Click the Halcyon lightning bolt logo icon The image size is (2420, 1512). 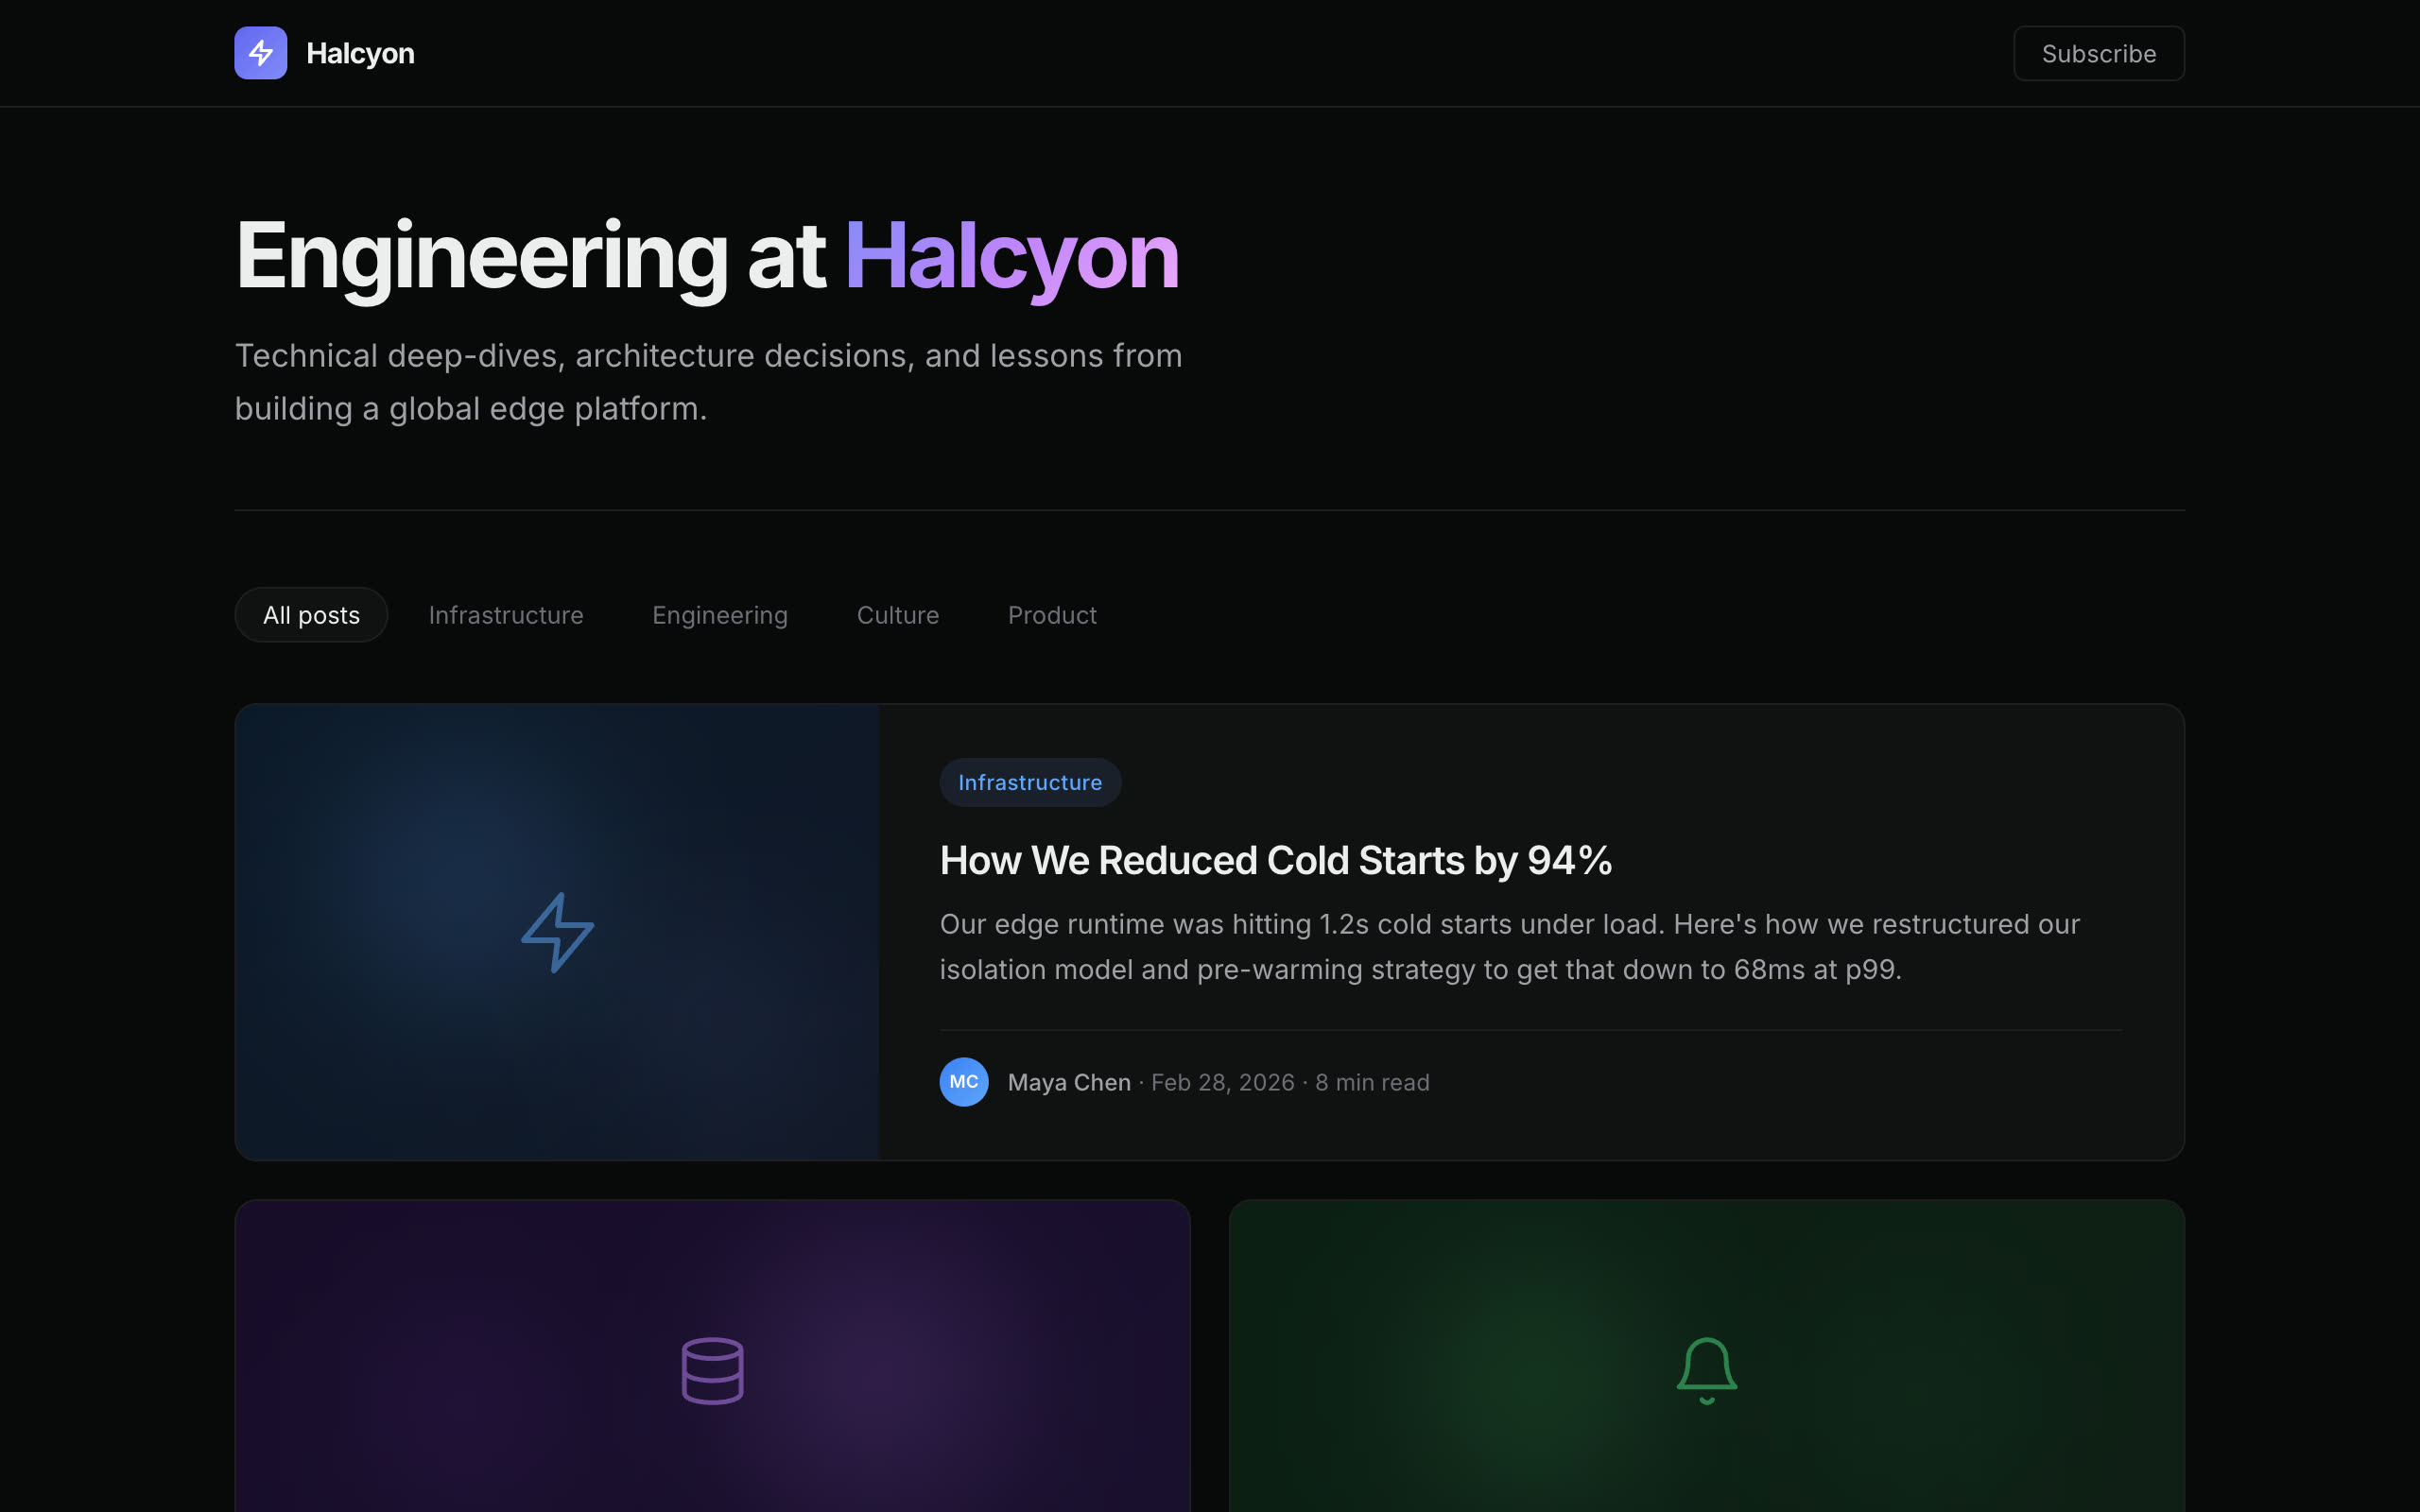(x=259, y=52)
